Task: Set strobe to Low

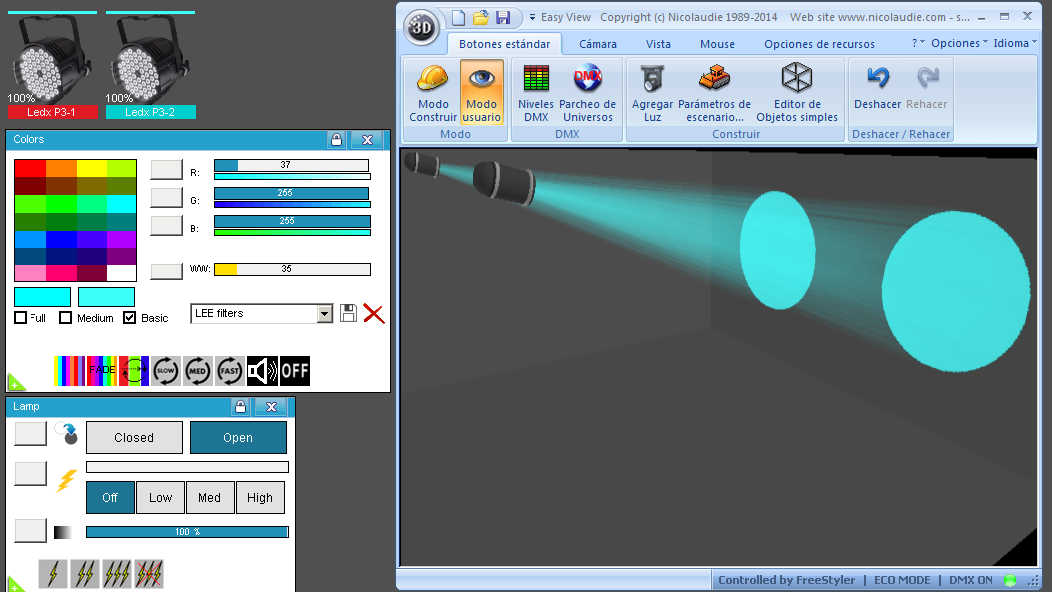Action: (160, 497)
